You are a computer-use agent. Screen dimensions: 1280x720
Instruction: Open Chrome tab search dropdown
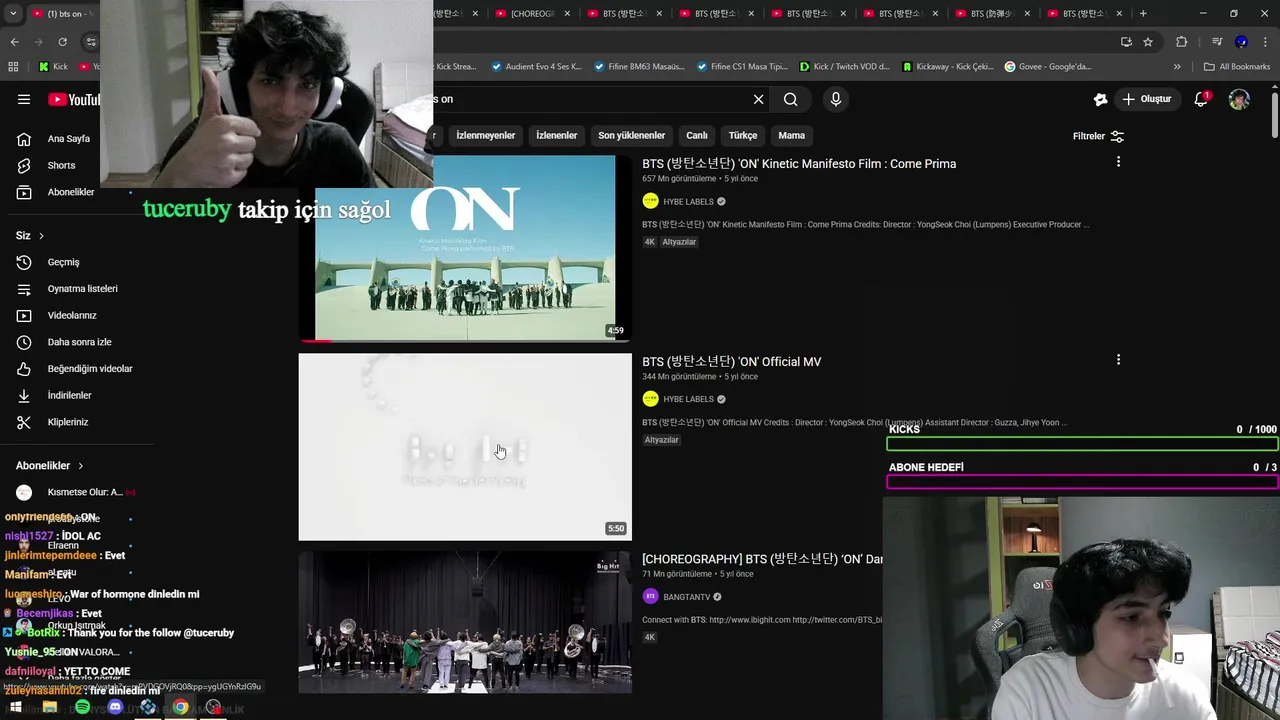[x=13, y=14]
